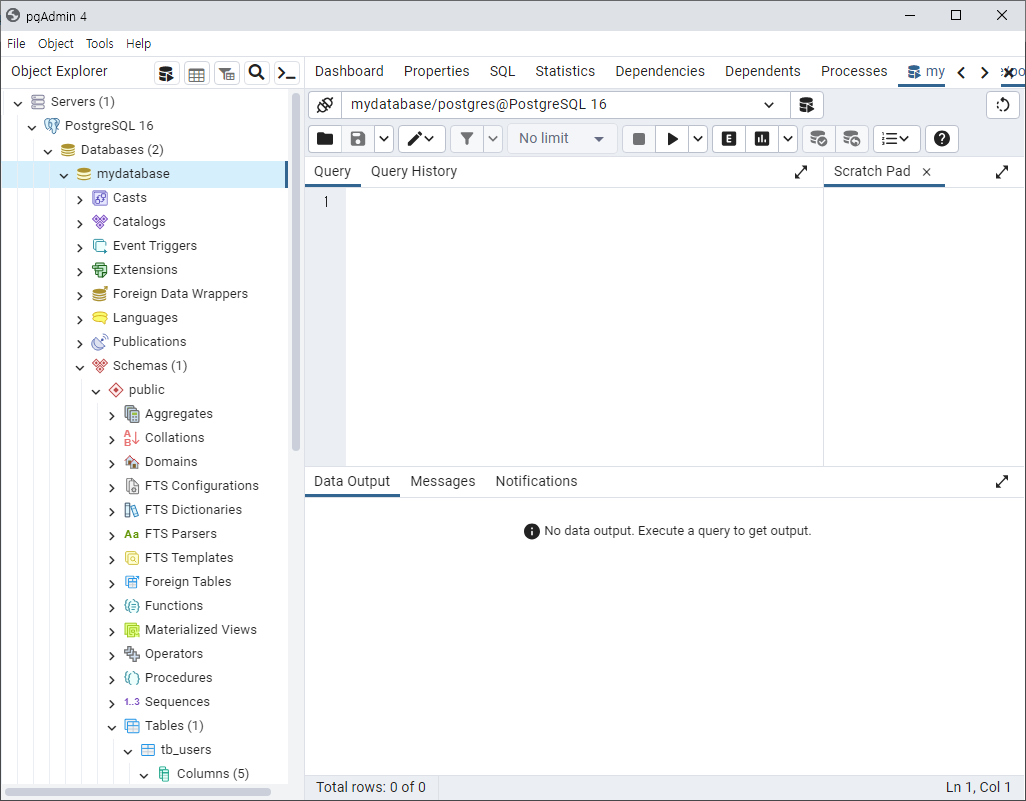
Task: Click into query editor line 1
Action: 584,202
